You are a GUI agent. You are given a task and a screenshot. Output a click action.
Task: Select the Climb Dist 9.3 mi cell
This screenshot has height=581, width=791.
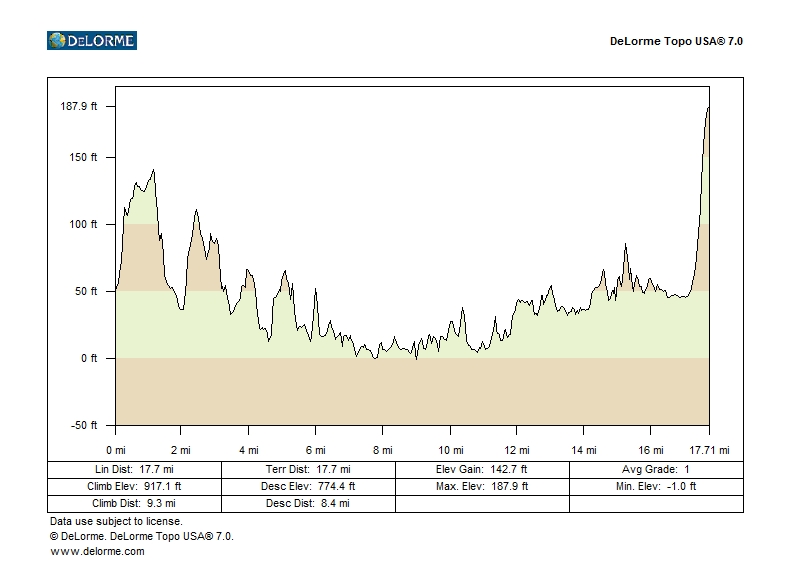tap(134, 503)
